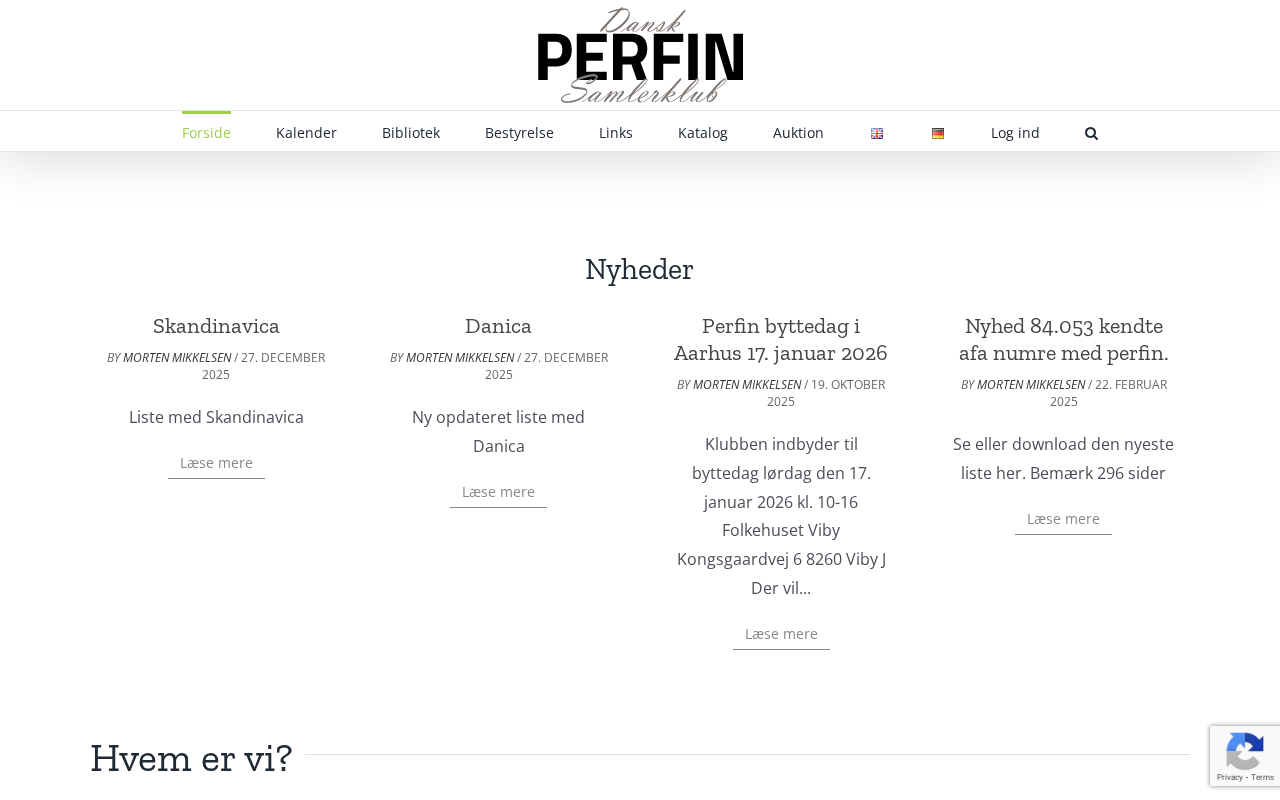1280x800 pixels.
Task: Open Perfin byttedag i Aarhus article
Action: pos(781,339)
